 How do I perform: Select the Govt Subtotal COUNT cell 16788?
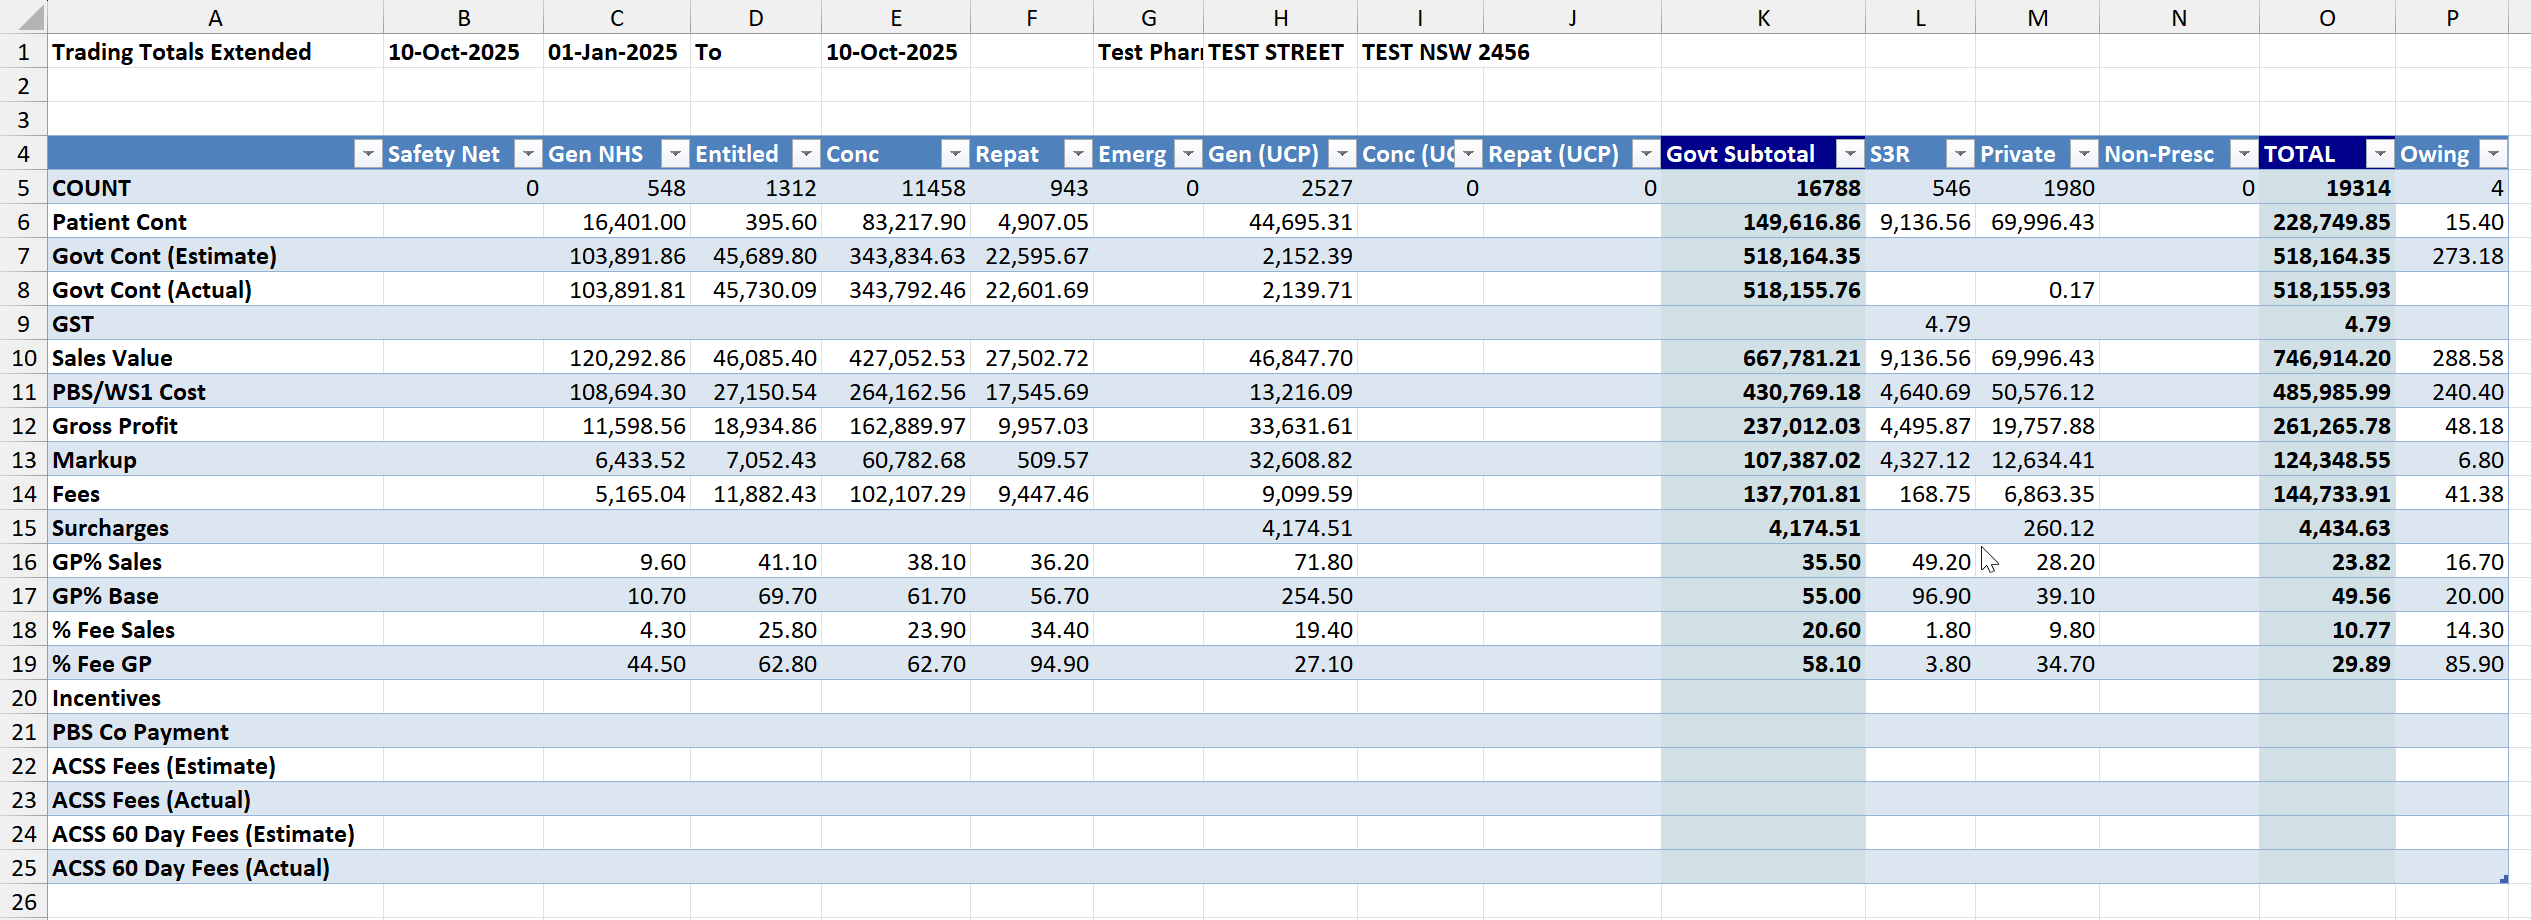[1762, 188]
